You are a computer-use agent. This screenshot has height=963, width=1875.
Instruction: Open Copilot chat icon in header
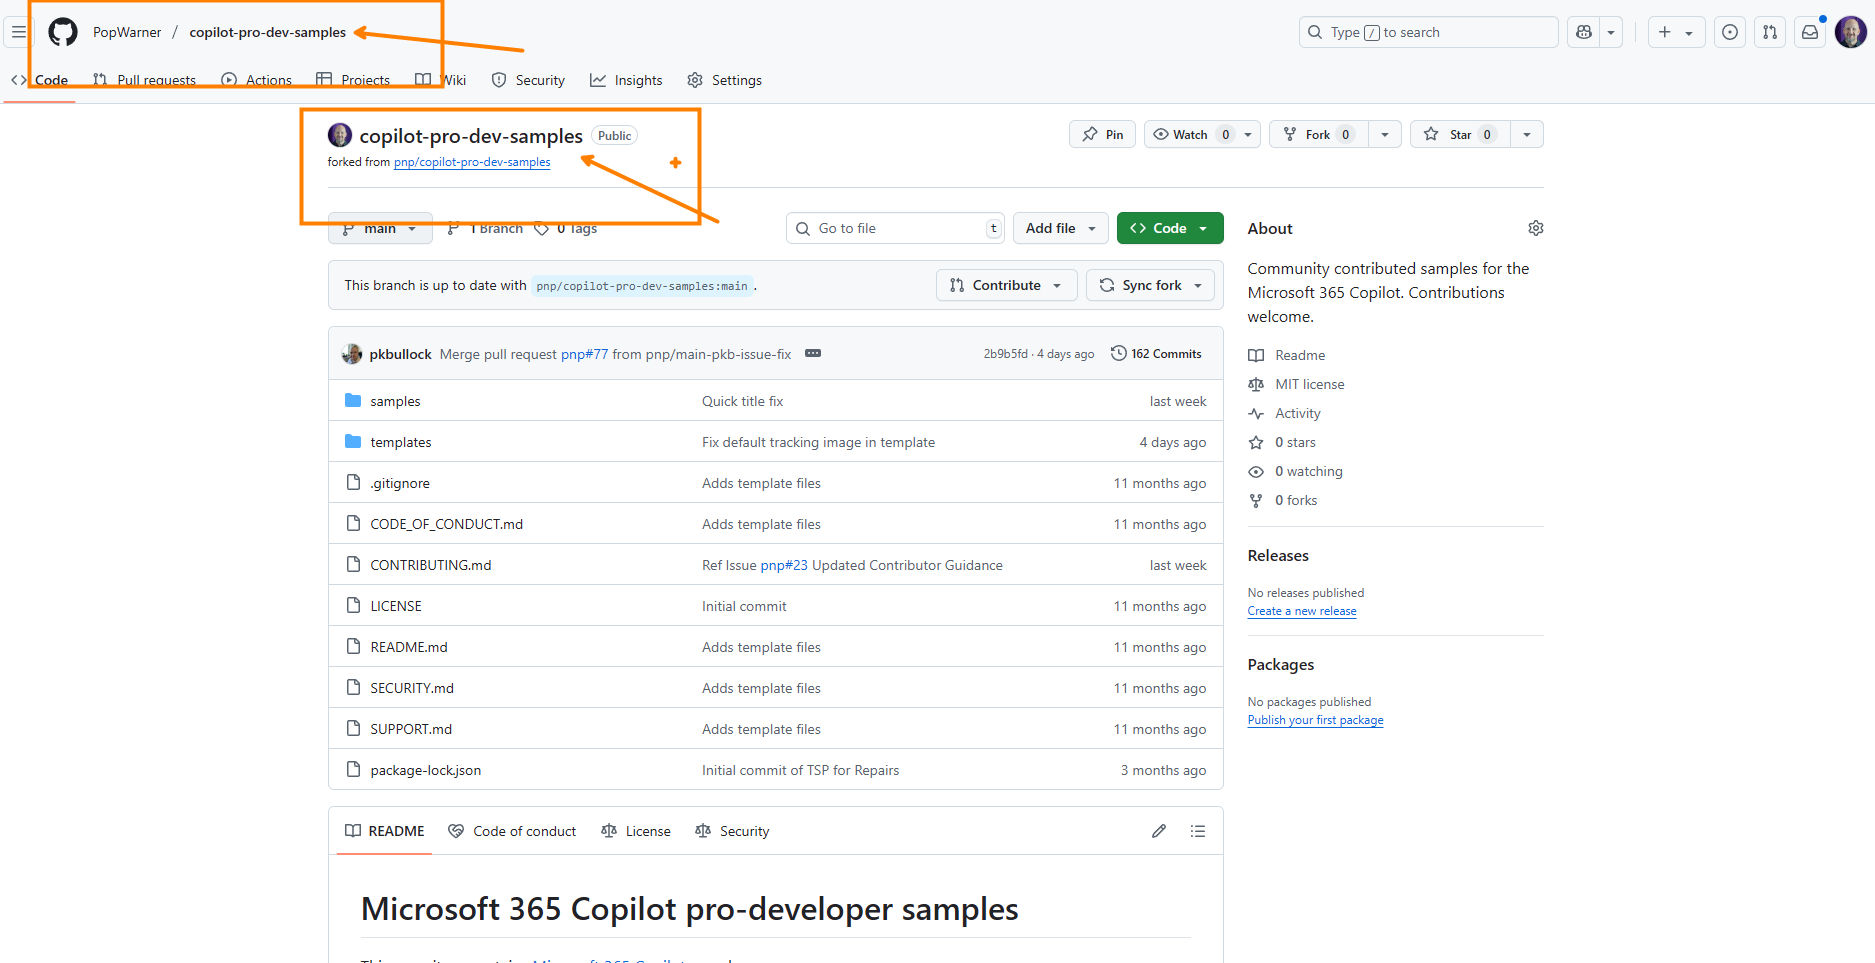point(1584,32)
